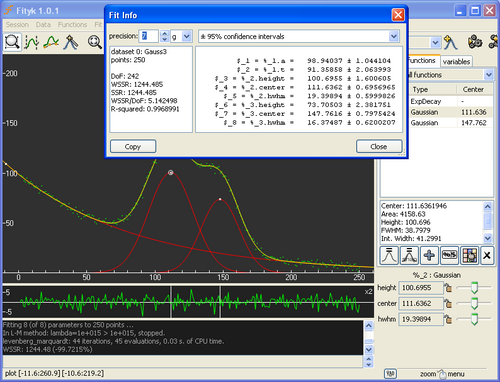Screen dimensions: 500x382
Task: Open the Functions menu
Action: 72,25
